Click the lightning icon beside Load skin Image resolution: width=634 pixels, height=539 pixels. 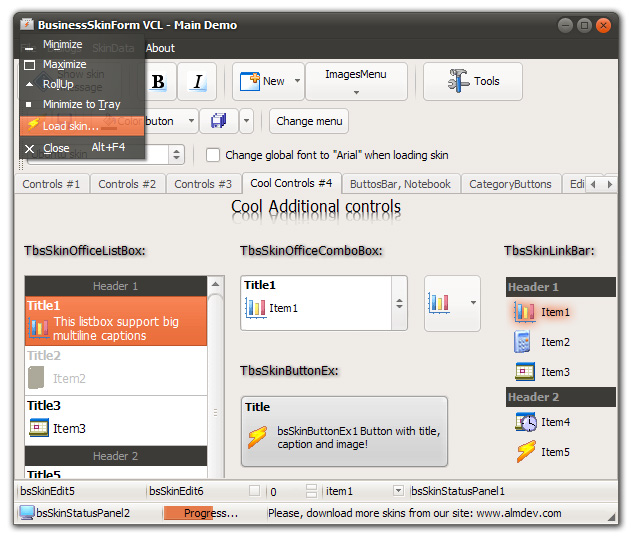point(33,125)
